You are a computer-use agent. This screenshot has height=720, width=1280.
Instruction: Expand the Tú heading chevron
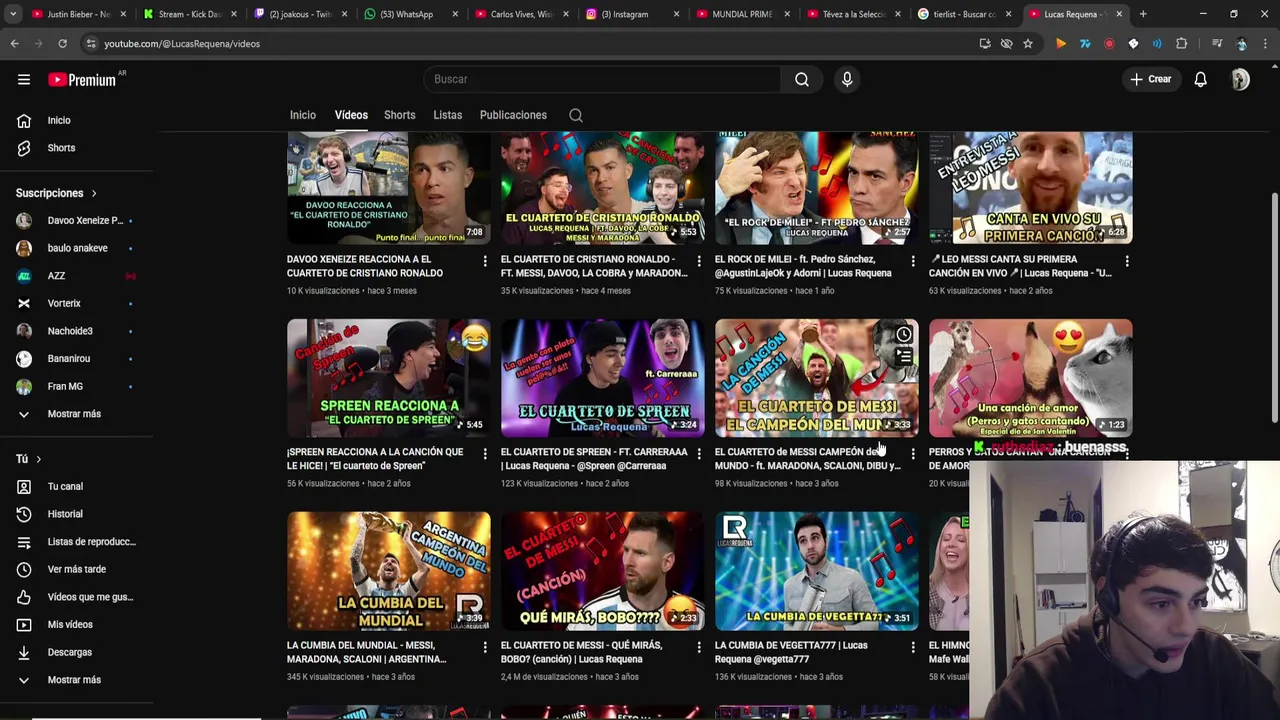coord(38,459)
